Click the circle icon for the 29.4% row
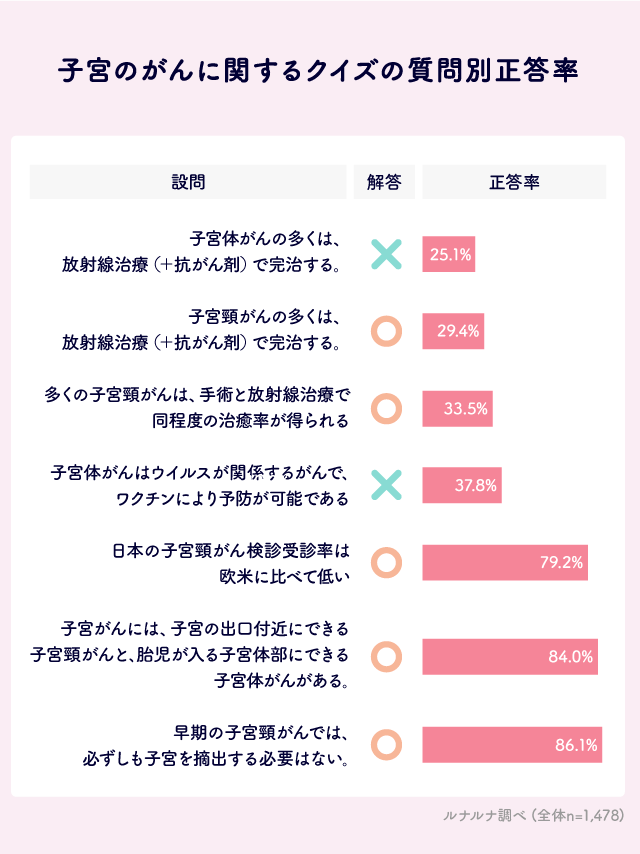This screenshot has width=640, height=854. [x=386, y=331]
